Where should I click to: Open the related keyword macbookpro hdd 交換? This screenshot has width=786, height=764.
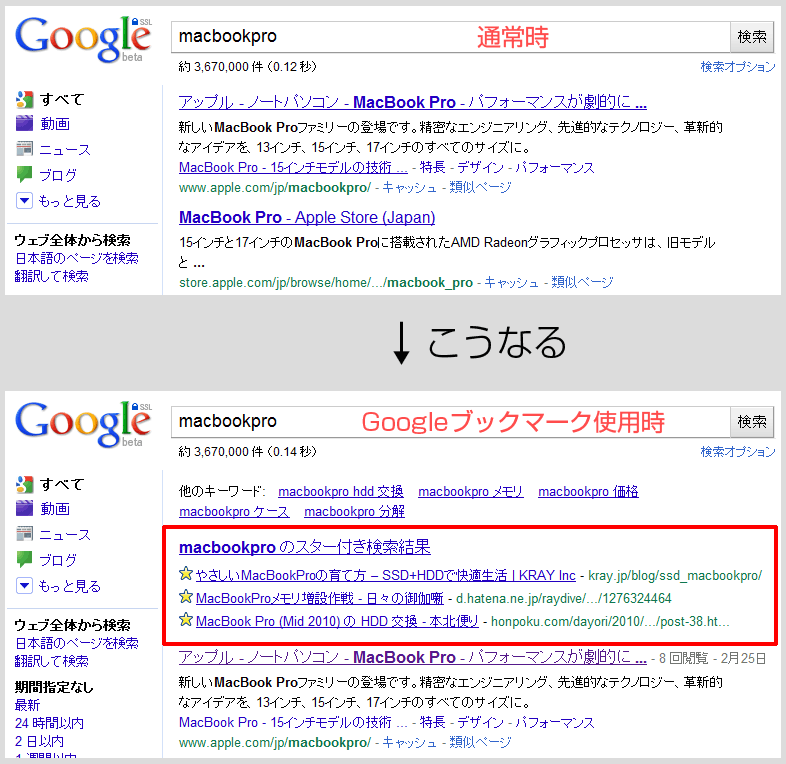[341, 491]
